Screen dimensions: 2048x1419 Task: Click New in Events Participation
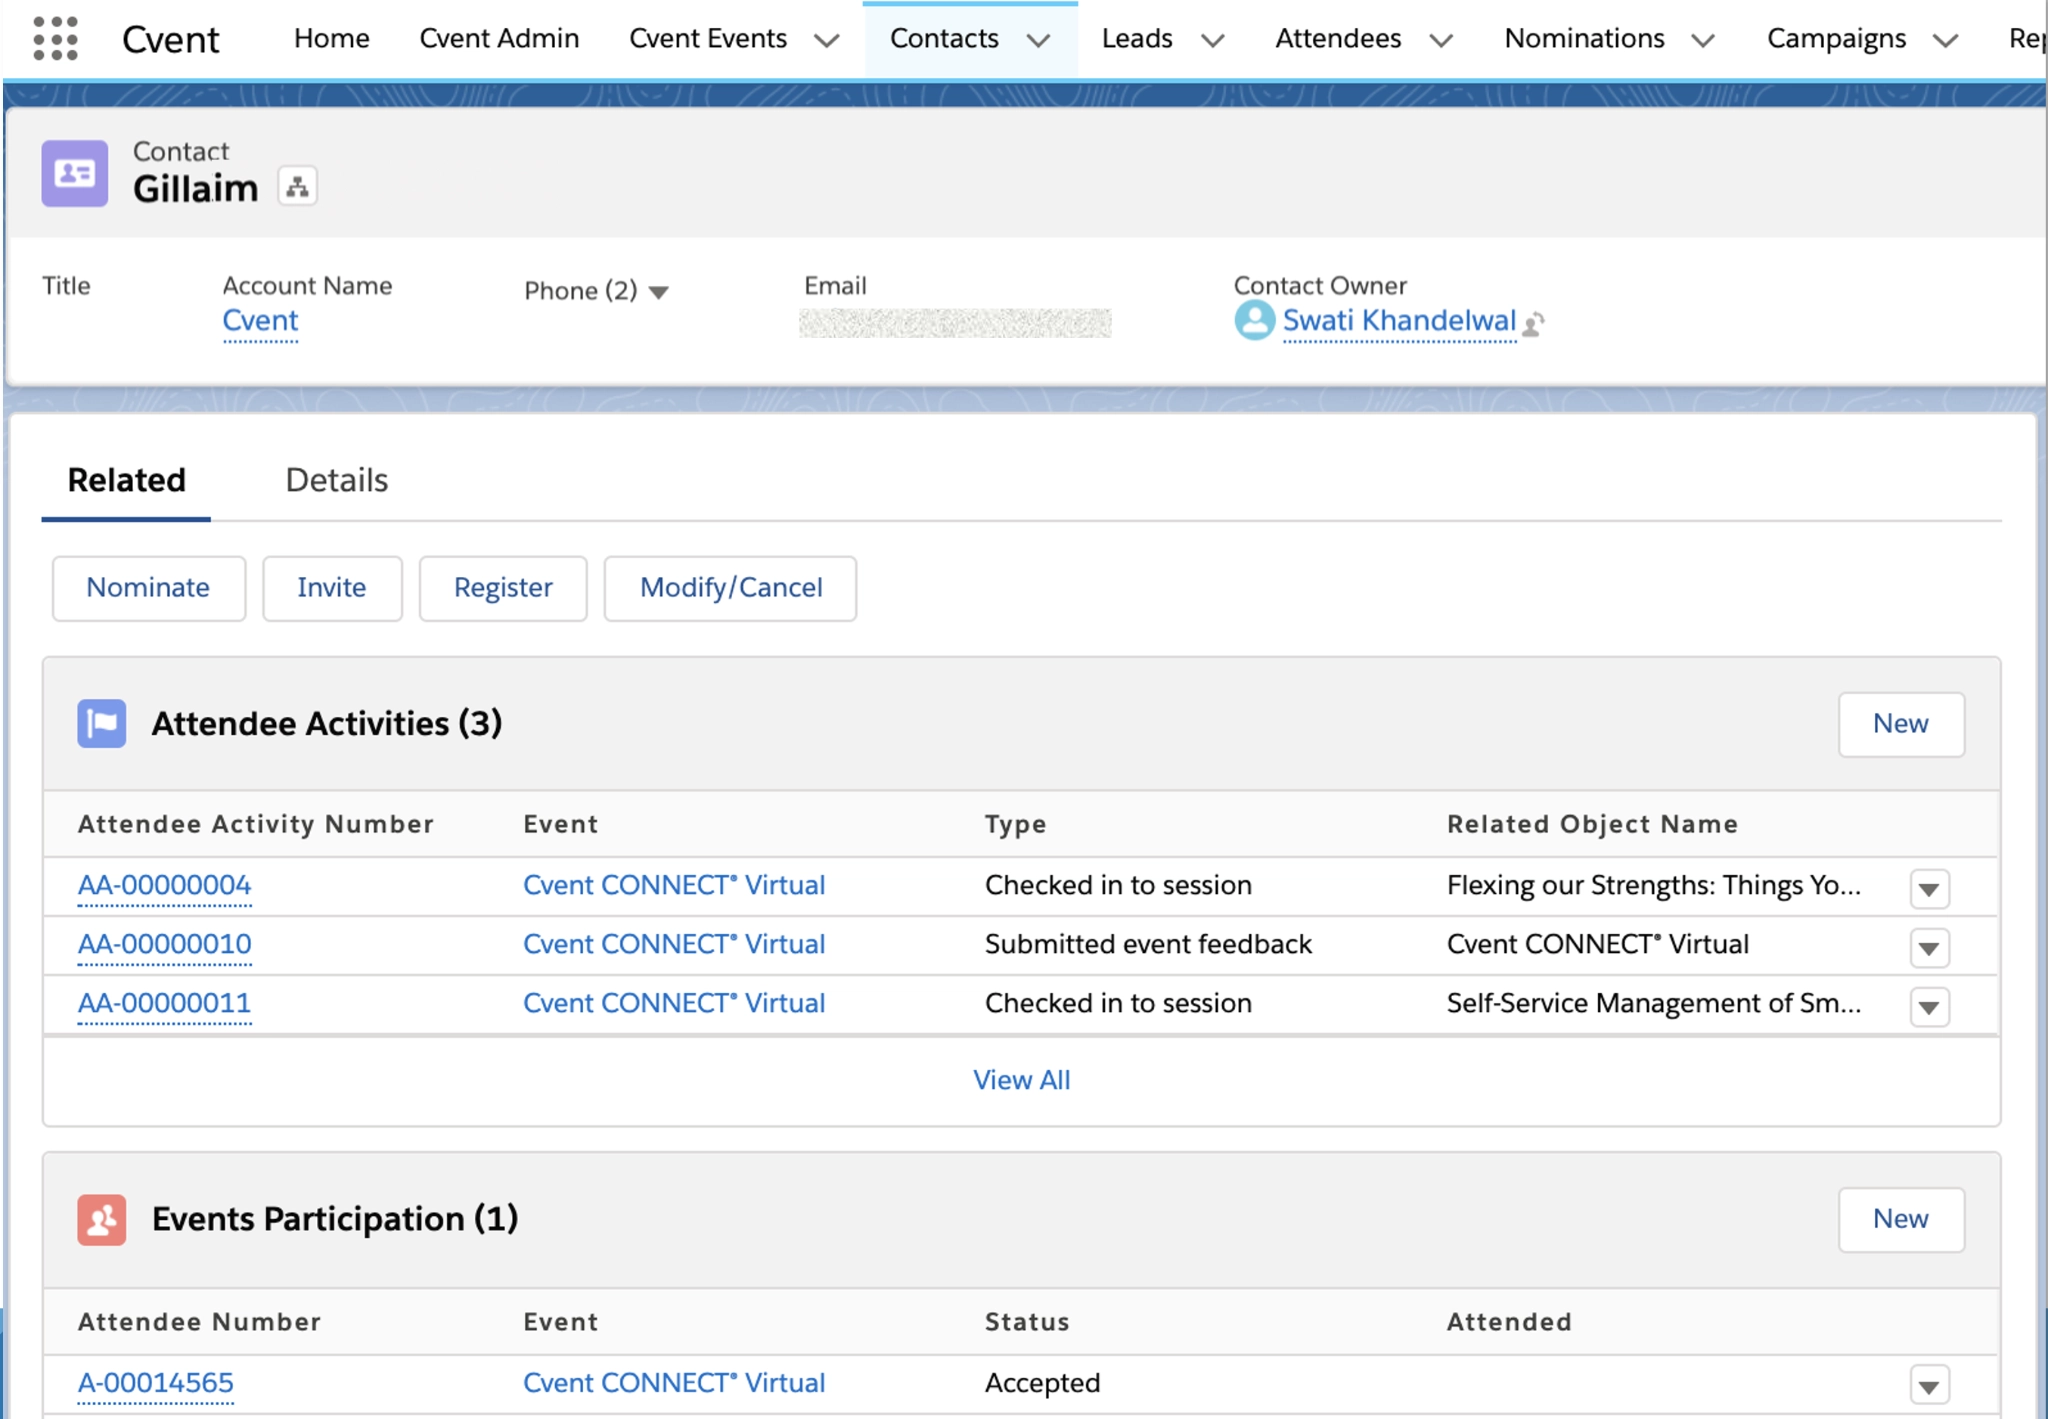[1900, 1219]
